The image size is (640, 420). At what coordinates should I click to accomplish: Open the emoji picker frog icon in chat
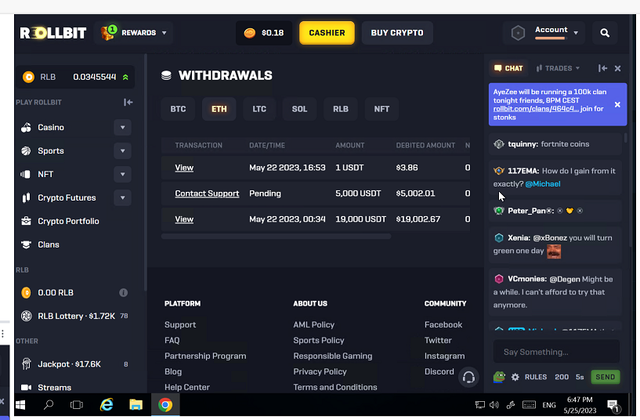499,377
